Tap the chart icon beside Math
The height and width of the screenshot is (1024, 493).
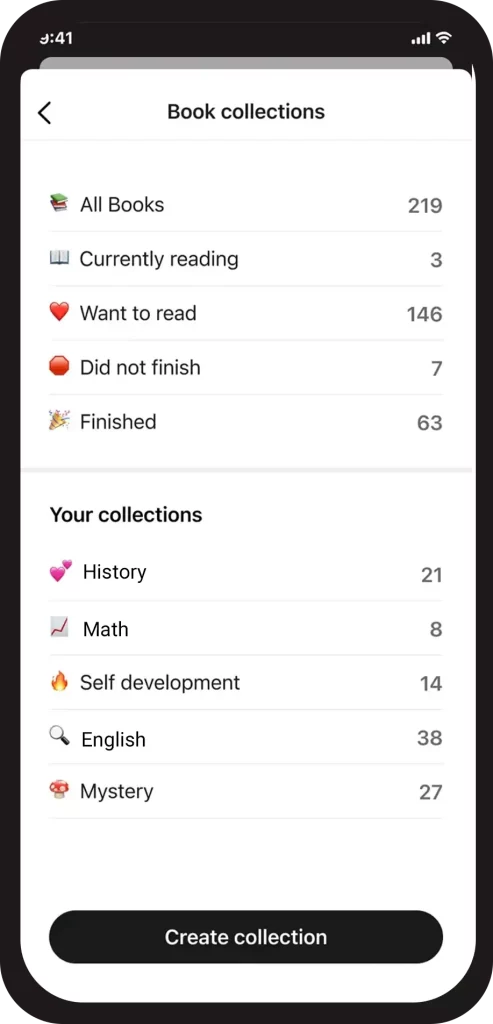(59, 628)
